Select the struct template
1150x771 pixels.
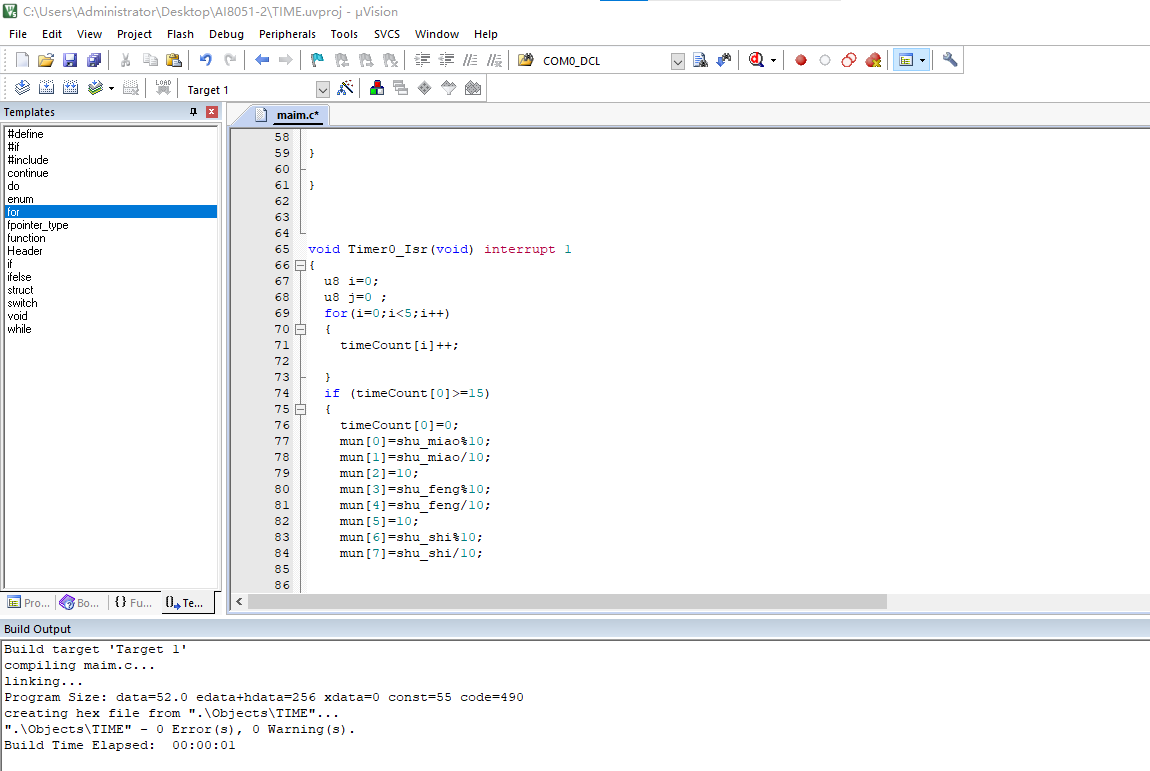click(x=20, y=290)
